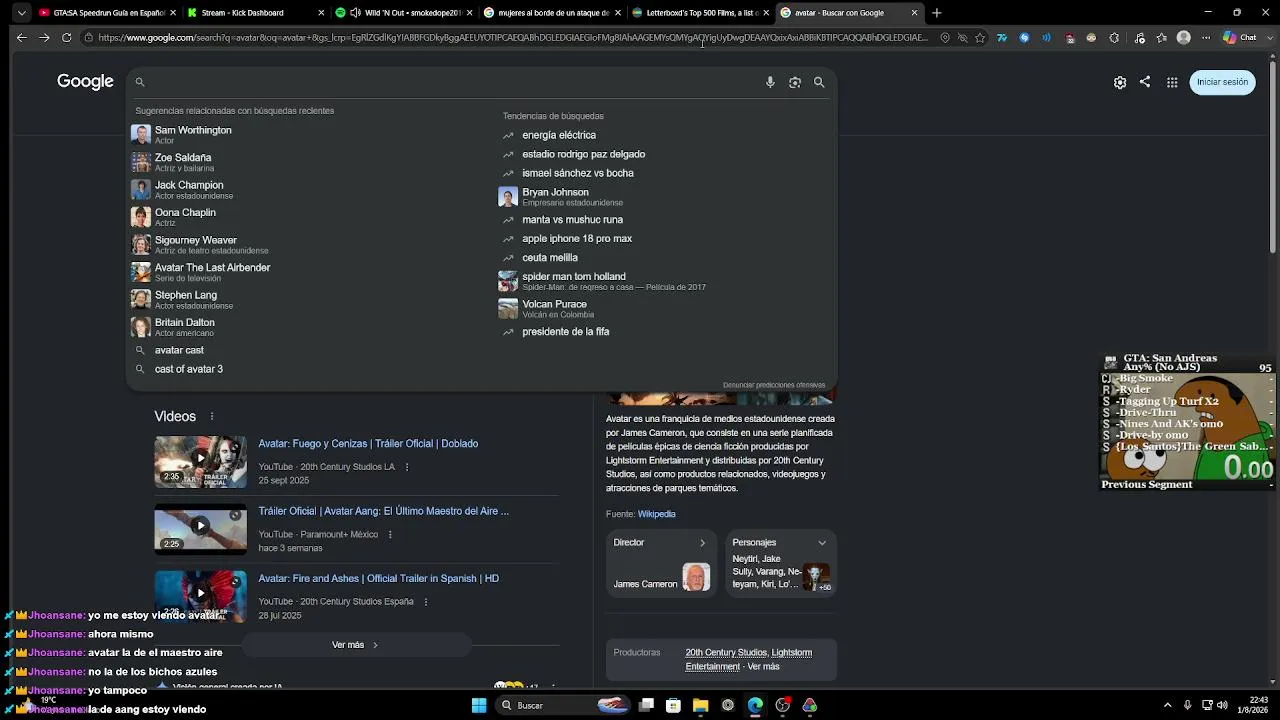Submit the search with the magnifier button

[819, 82]
